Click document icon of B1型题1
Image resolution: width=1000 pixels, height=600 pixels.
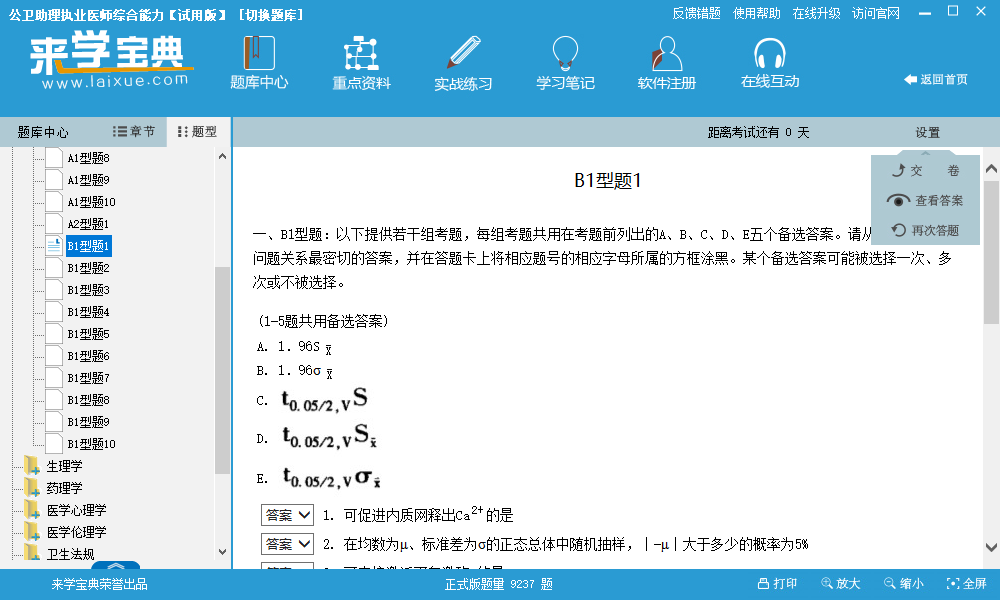[54, 245]
